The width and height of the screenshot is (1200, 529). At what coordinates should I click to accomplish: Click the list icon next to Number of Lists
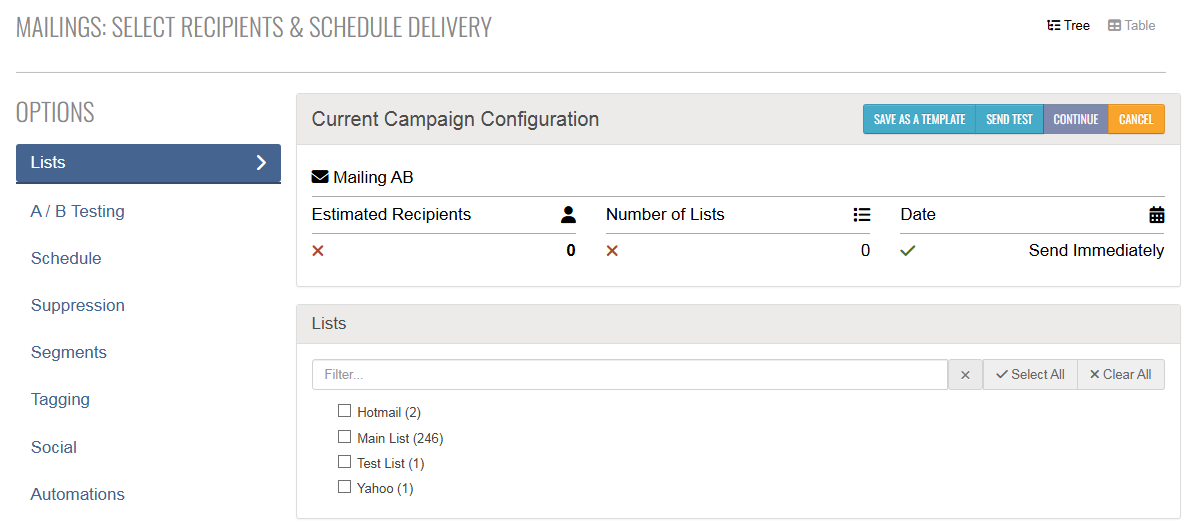pyautogui.click(x=862, y=214)
